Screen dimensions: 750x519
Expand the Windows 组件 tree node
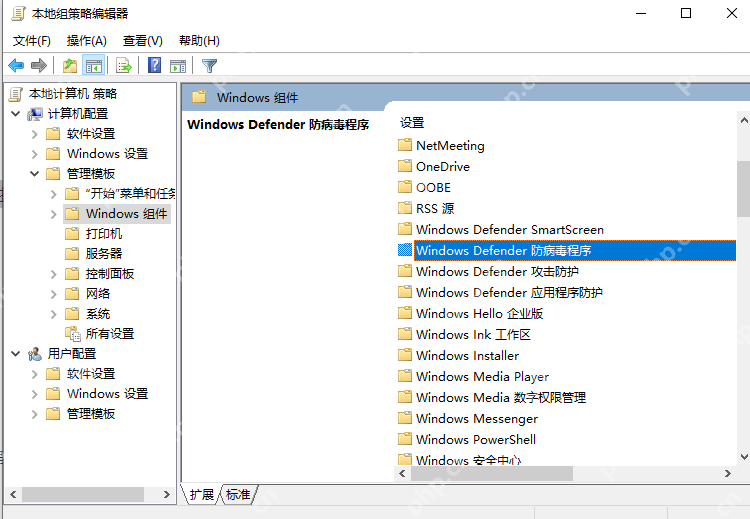(x=54, y=214)
